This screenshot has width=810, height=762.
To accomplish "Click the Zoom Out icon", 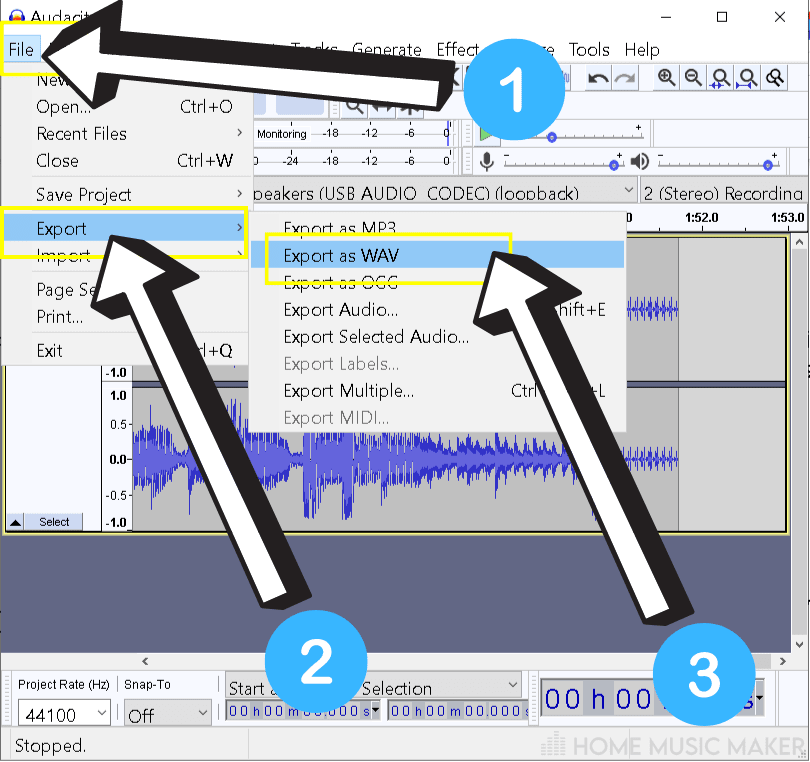I will coord(693,78).
